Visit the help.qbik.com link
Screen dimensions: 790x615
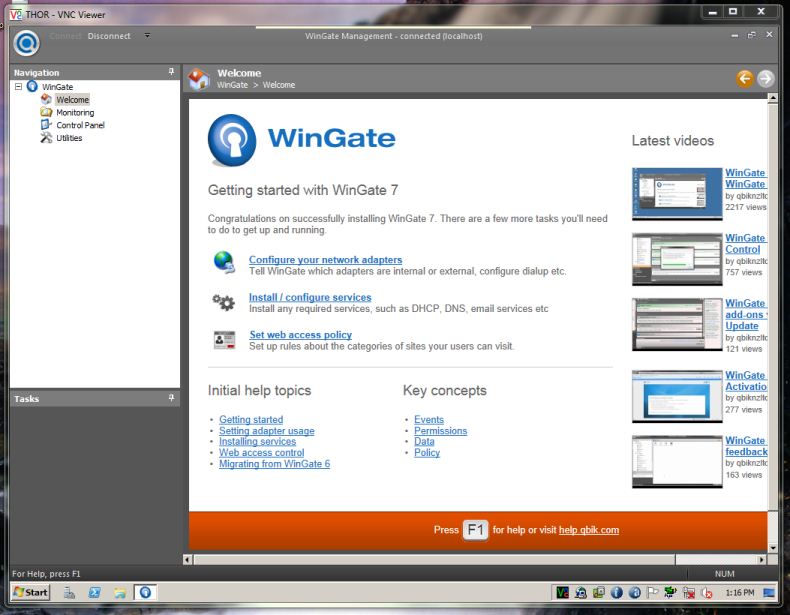[x=588, y=530]
